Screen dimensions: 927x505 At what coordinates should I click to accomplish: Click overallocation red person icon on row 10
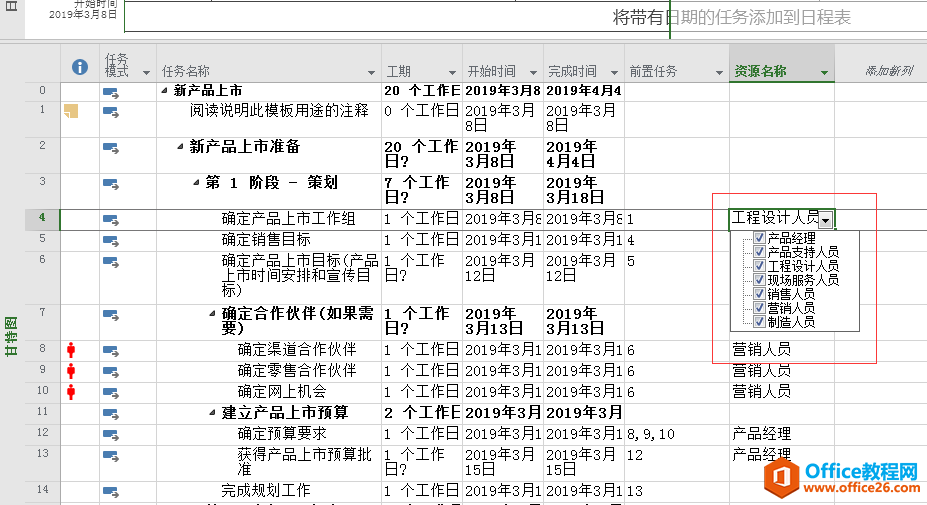pyautogui.click(x=71, y=392)
